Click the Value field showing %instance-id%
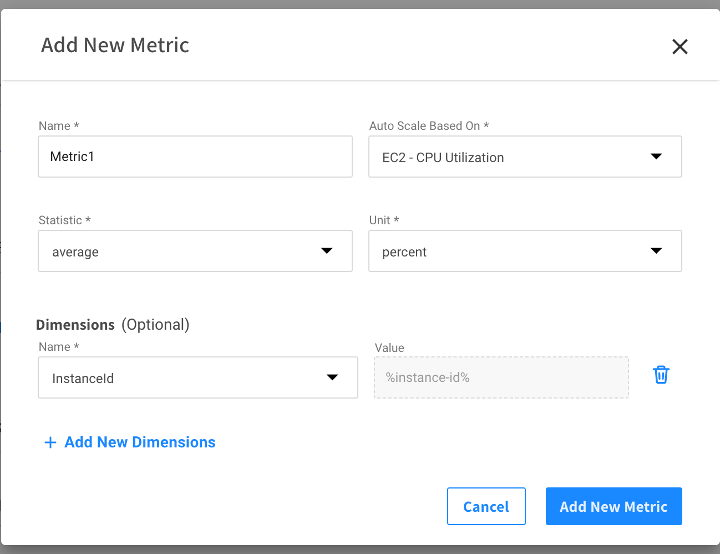Screen dimensions: 720x554 point(501,377)
